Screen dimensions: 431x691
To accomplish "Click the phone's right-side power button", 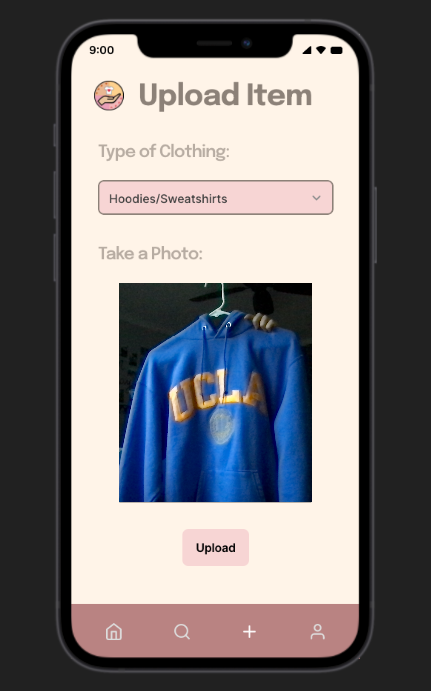I will coord(375,225).
